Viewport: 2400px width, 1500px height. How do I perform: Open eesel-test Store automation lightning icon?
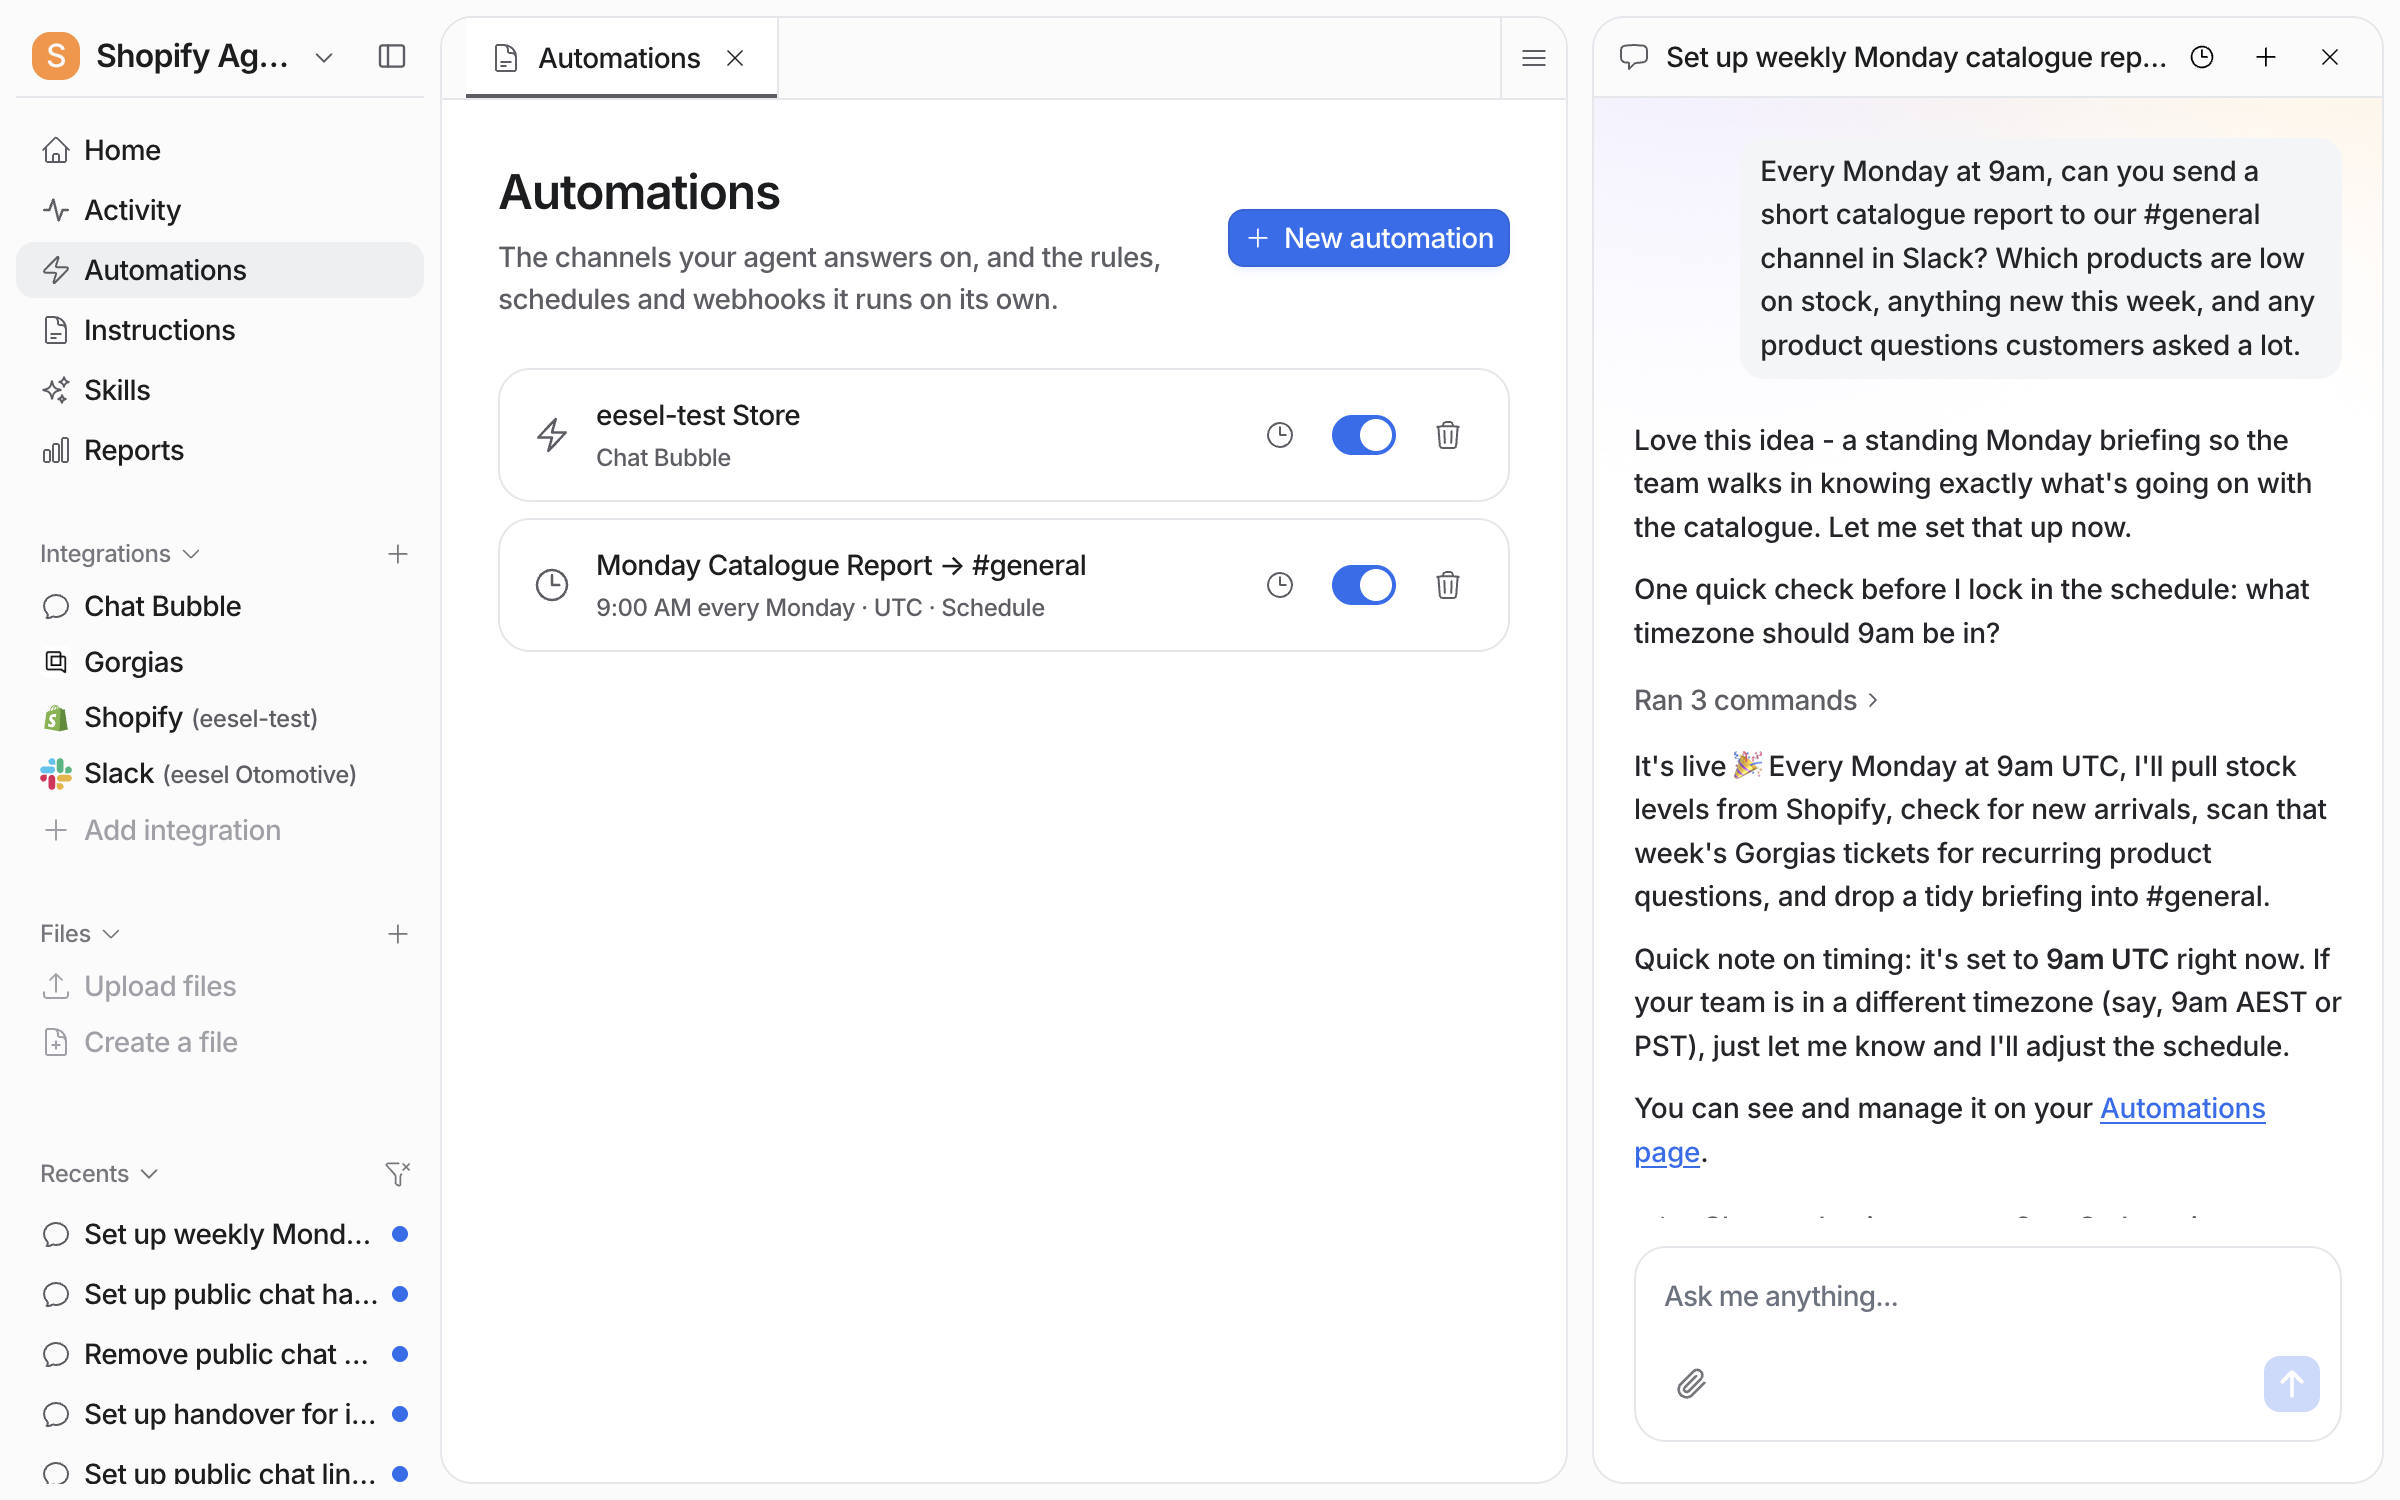click(x=552, y=435)
